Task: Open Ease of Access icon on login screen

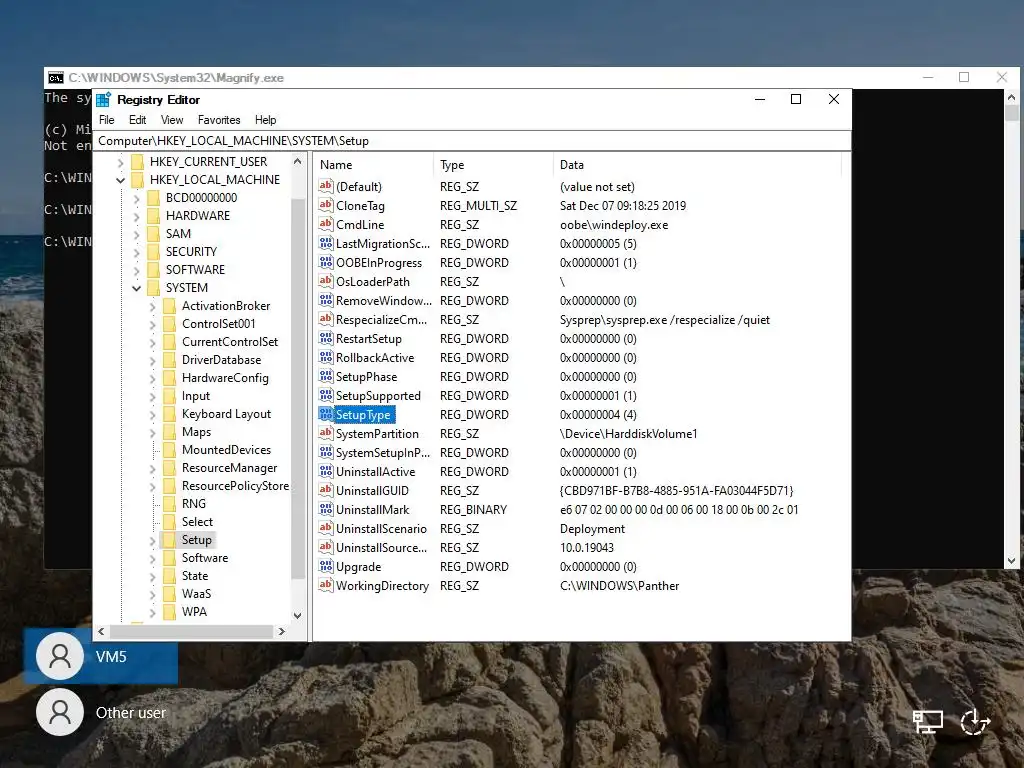Action: coord(976,722)
